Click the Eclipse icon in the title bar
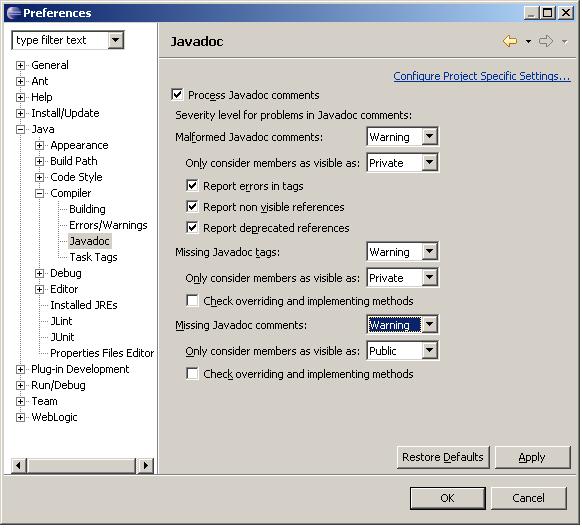Viewport: 582px width, 528px height. [13, 13]
